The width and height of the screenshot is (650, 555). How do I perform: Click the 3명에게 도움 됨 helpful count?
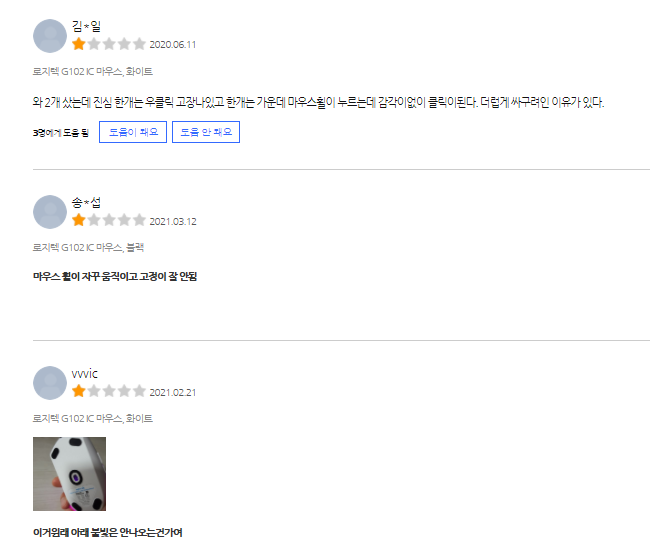tap(61, 133)
